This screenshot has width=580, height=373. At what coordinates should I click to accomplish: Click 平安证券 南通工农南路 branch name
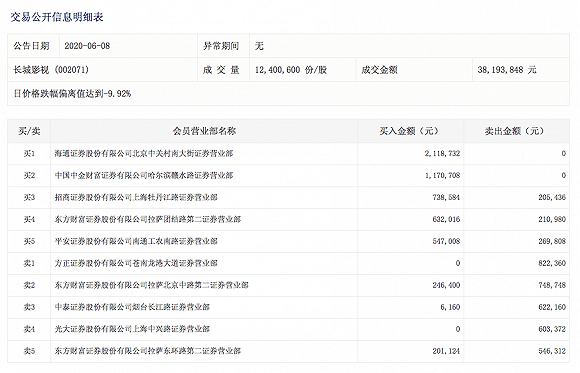click(x=136, y=241)
